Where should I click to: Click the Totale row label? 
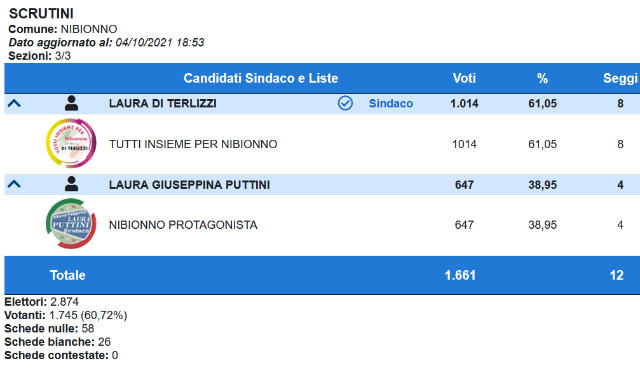coord(67,275)
